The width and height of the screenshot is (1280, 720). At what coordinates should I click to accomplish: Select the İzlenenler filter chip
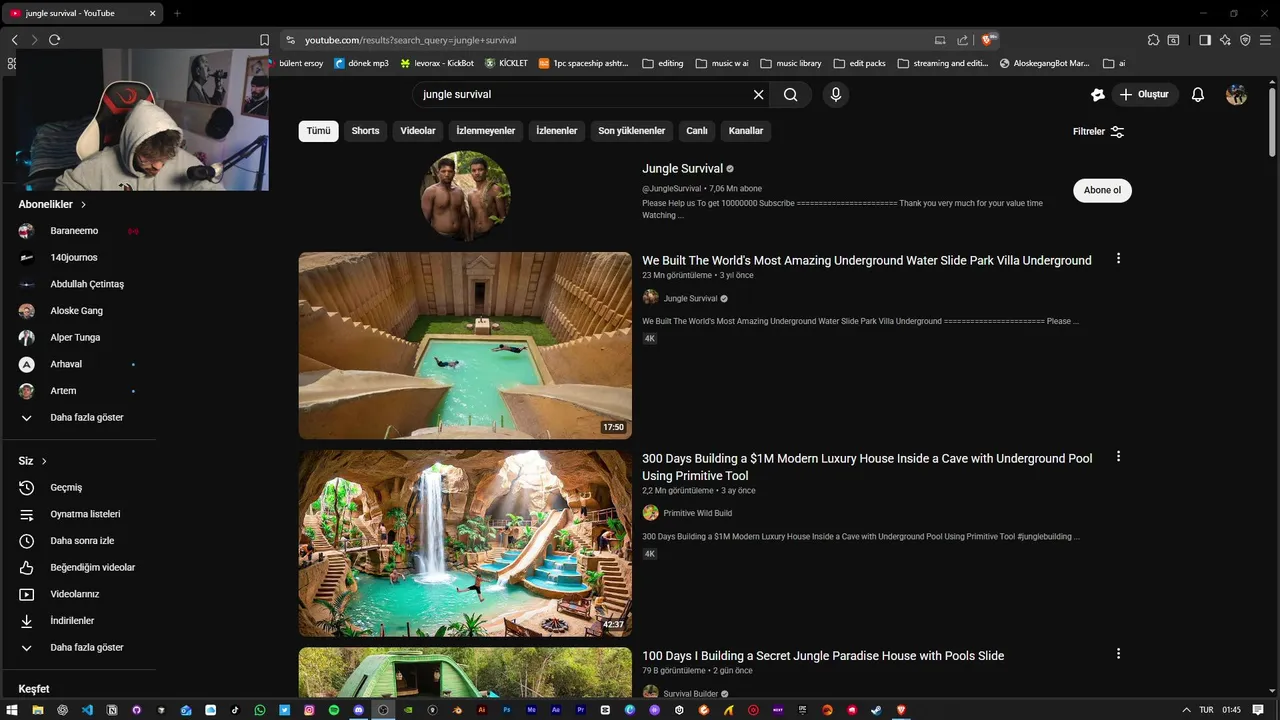pyautogui.click(x=557, y=131)
